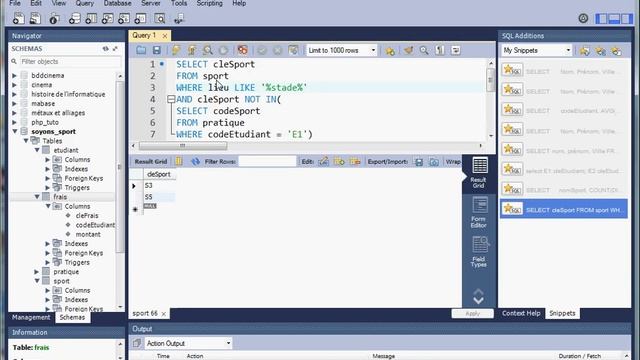640x360 pixels.
Task: Open My Snippets category dropdown
Action: coord(536,50)
